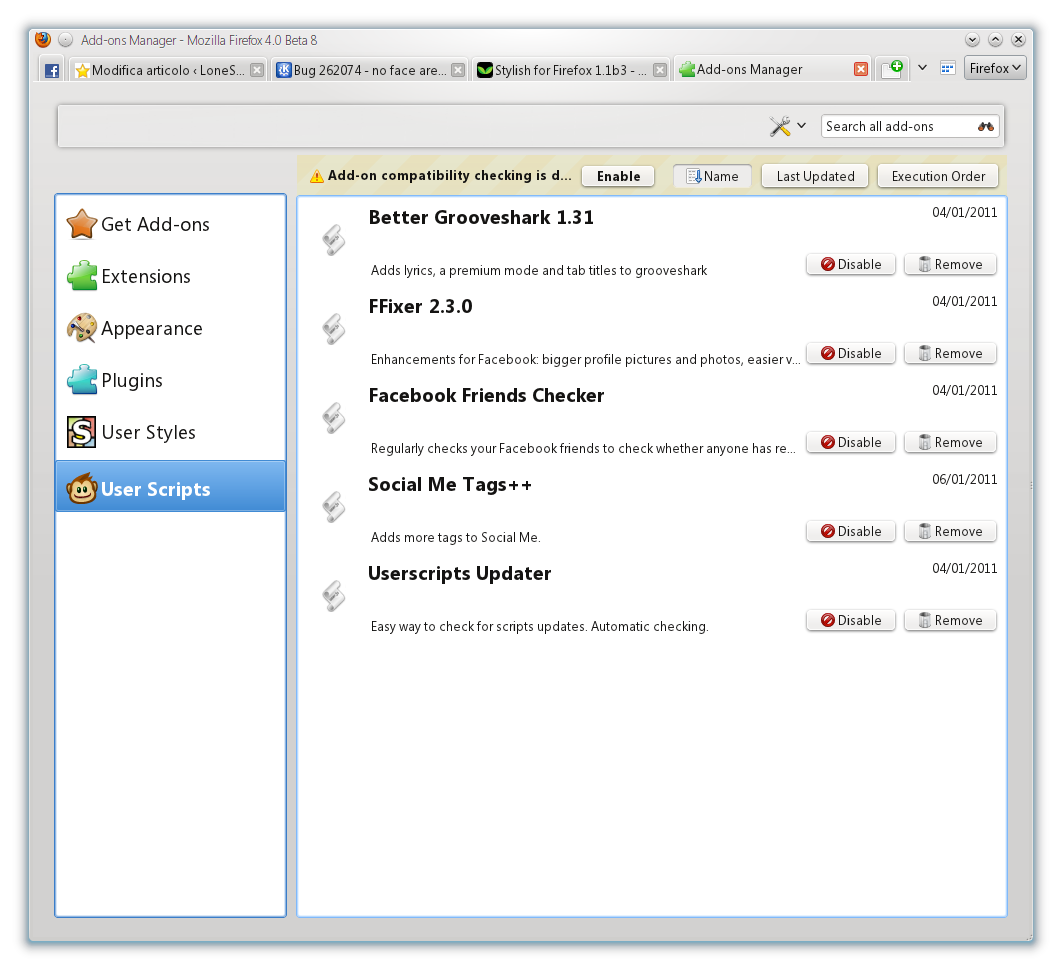Screen dimensions: 1062x970
Task: Click the Social Me Tags++ script icon
Action: (x=333, y=507)
